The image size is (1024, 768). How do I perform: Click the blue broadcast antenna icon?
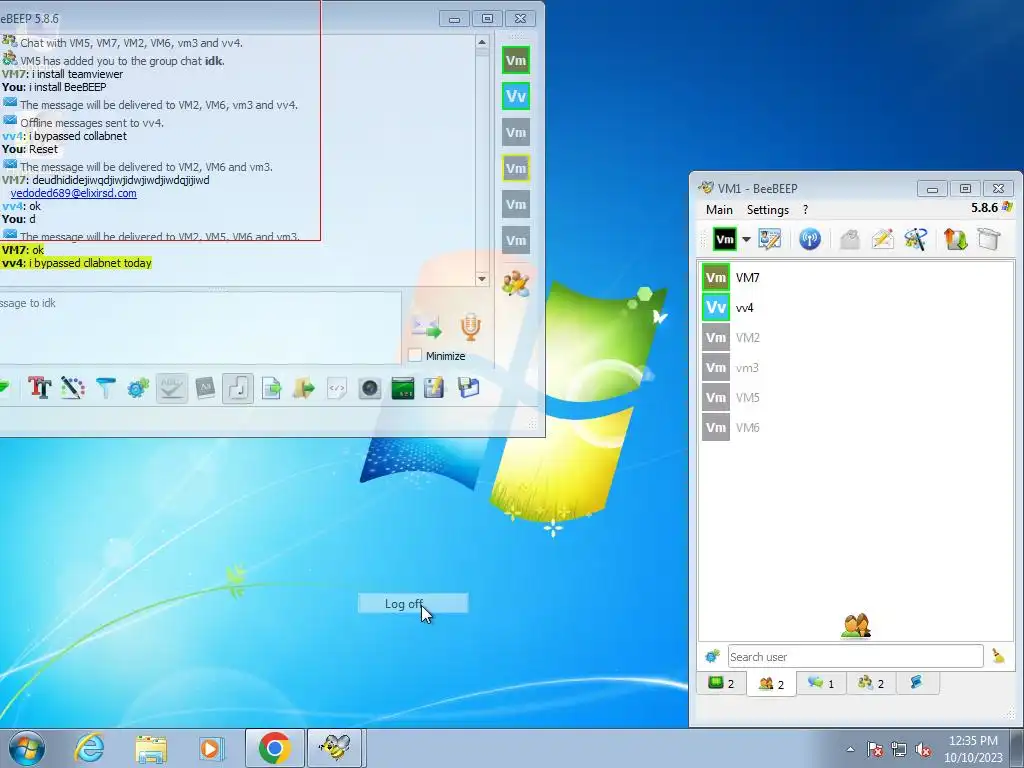pos(810,240)
